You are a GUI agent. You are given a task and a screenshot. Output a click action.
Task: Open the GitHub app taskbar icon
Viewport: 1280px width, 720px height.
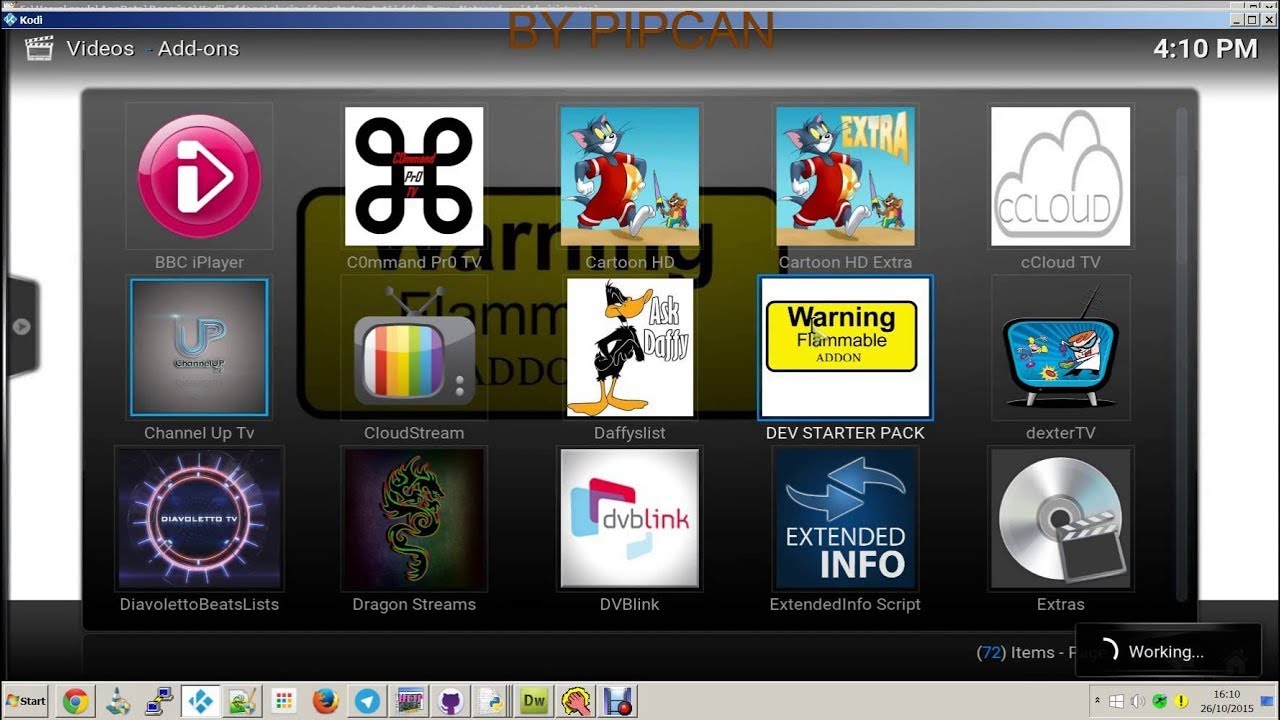pos(451,701)
